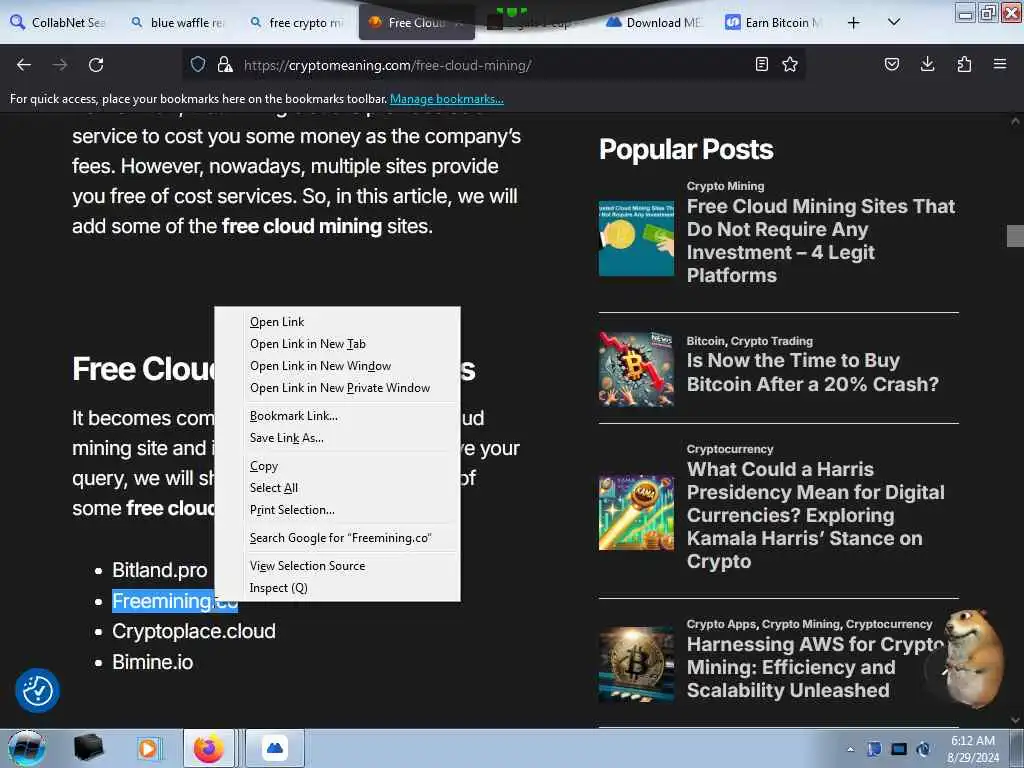The image size is (1024, 768).
Task: Choose Select All from context menu
Action: coord(337,488)
